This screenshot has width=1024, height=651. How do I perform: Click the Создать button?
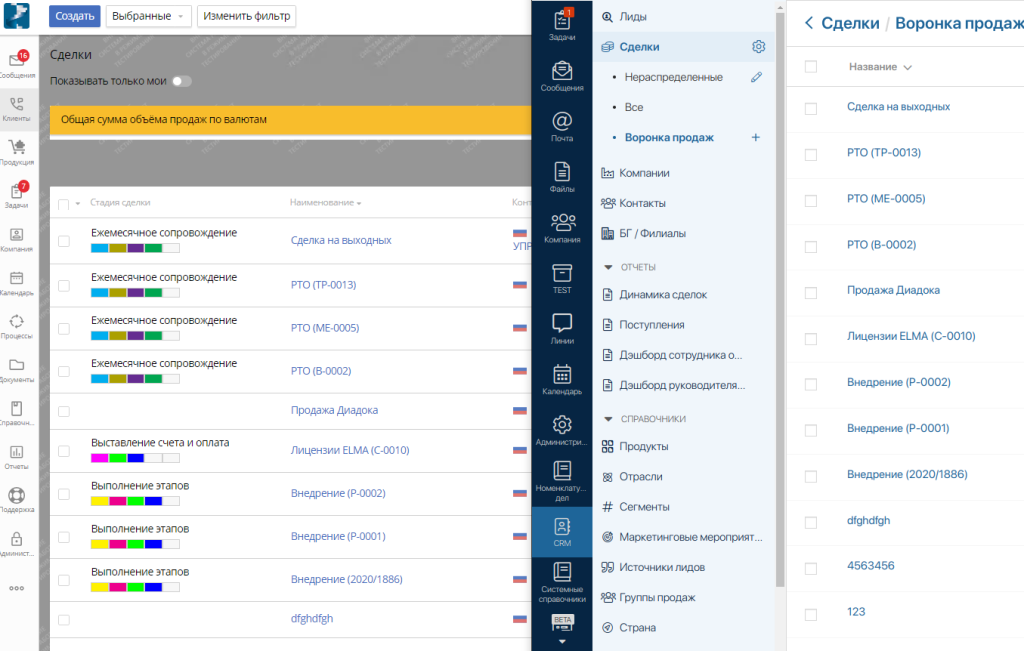point(74,16)
